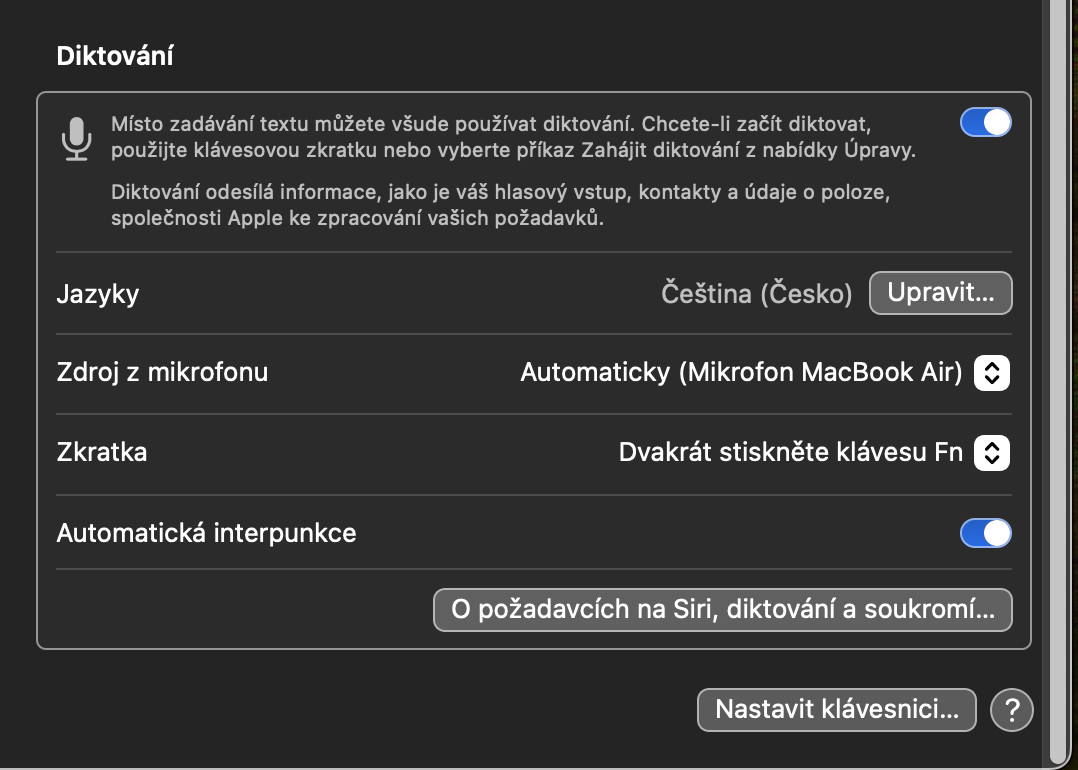Expand the Zkratka shortcut selection menu
1078x770 pixels.
tap(790, 453)
